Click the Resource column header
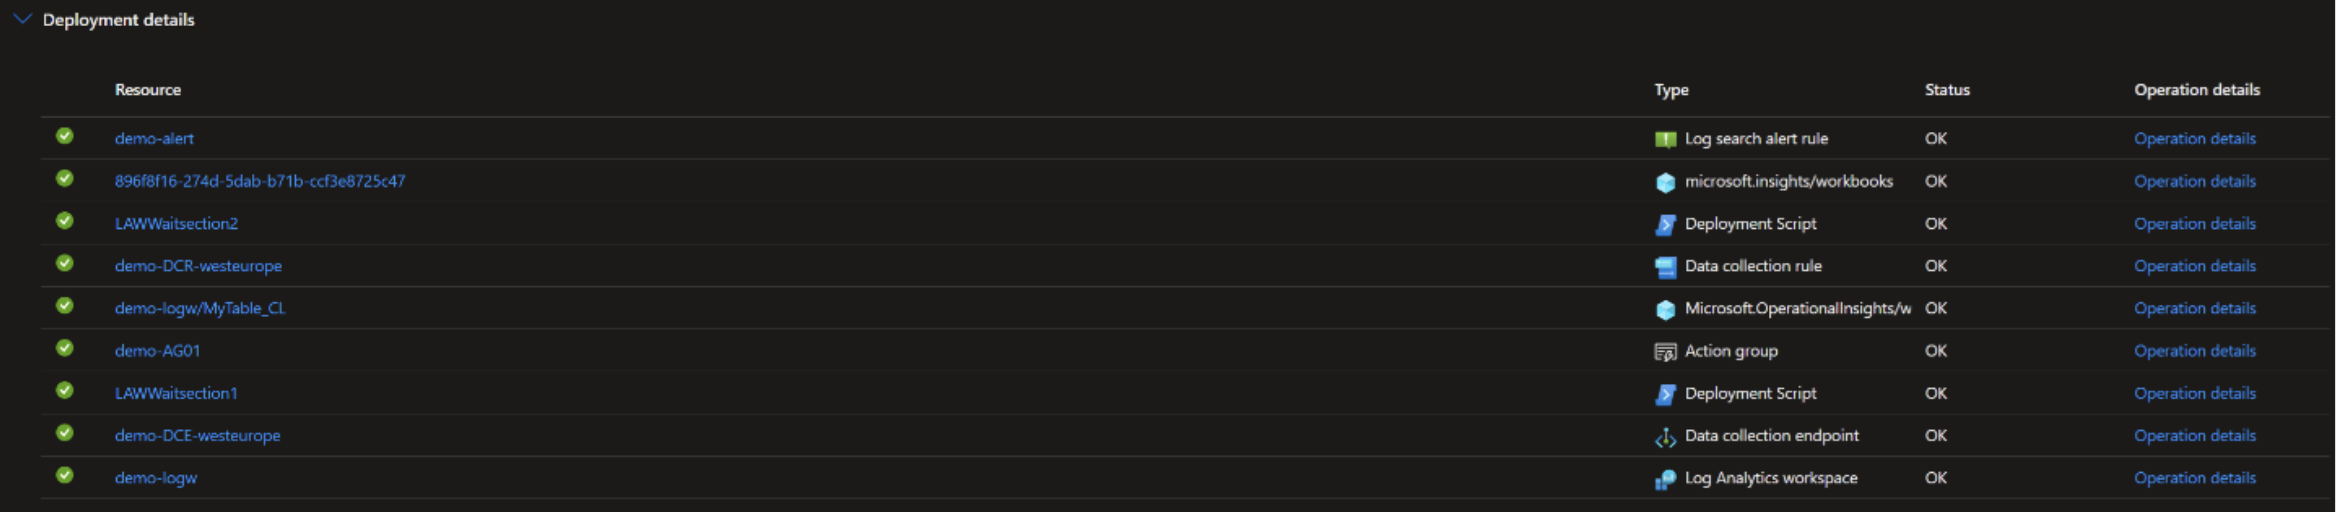The height and width of the screenshot is (512, 2344). tap(148, 90)
